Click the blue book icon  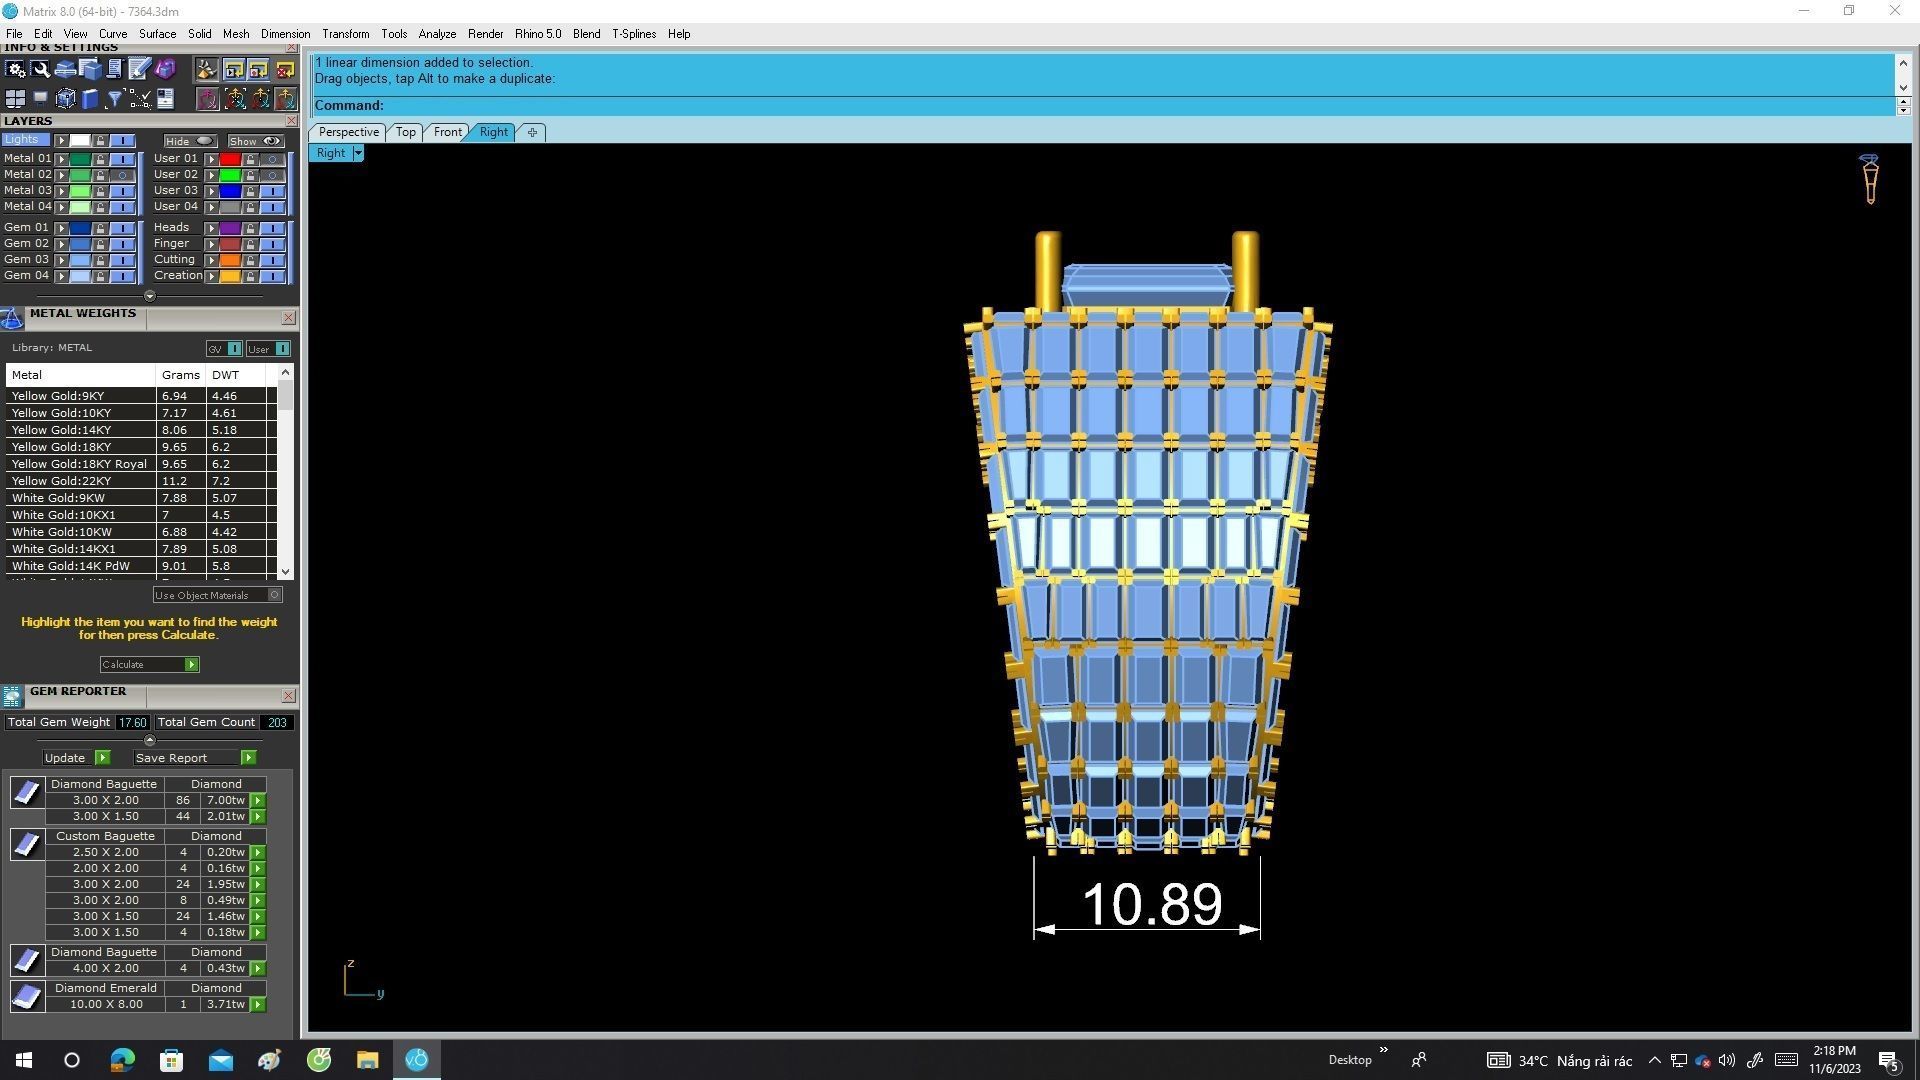(90, 99)
